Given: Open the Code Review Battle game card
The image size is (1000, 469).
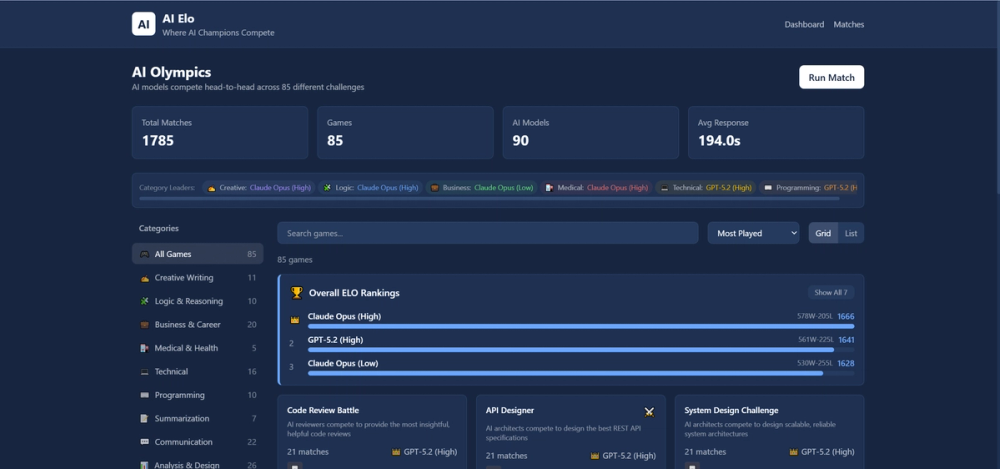Looking at the screenshot, I should [x=372, y=432].
